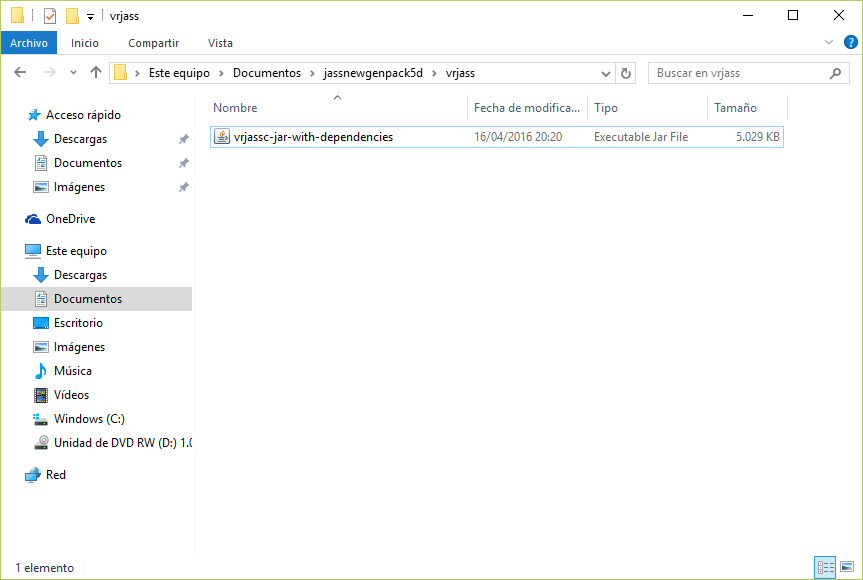Click jassnewgenpack5d in the address path
Image resolution: width=863 pixels, height=580 pixels.
[x=373, y=73]
